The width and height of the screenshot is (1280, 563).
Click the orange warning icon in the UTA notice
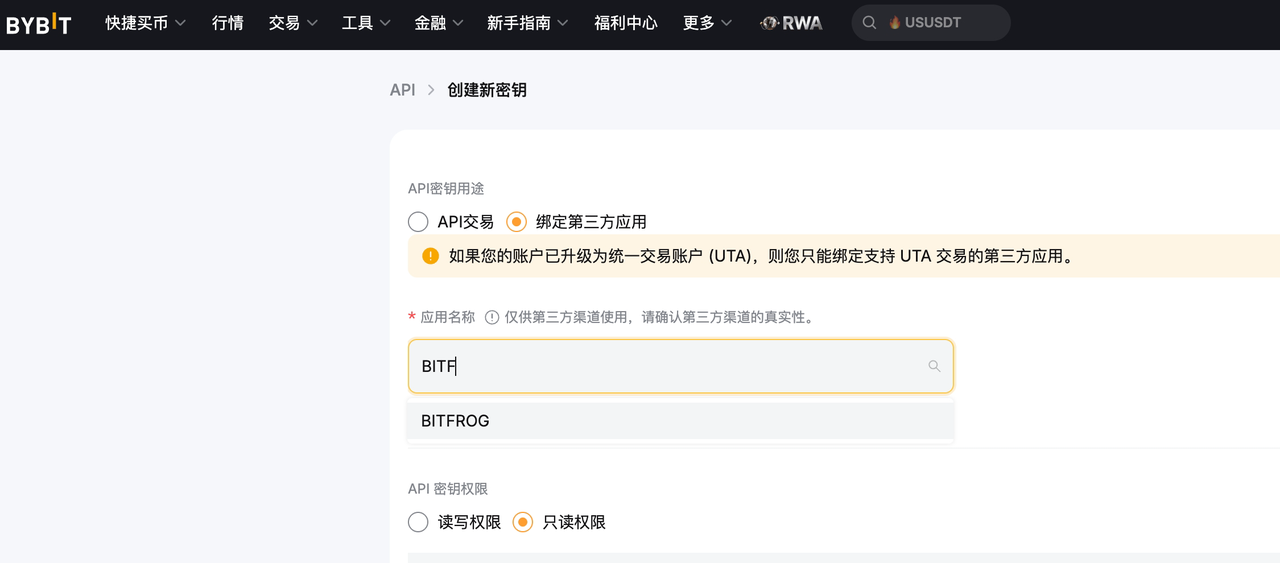pos(430,256)
